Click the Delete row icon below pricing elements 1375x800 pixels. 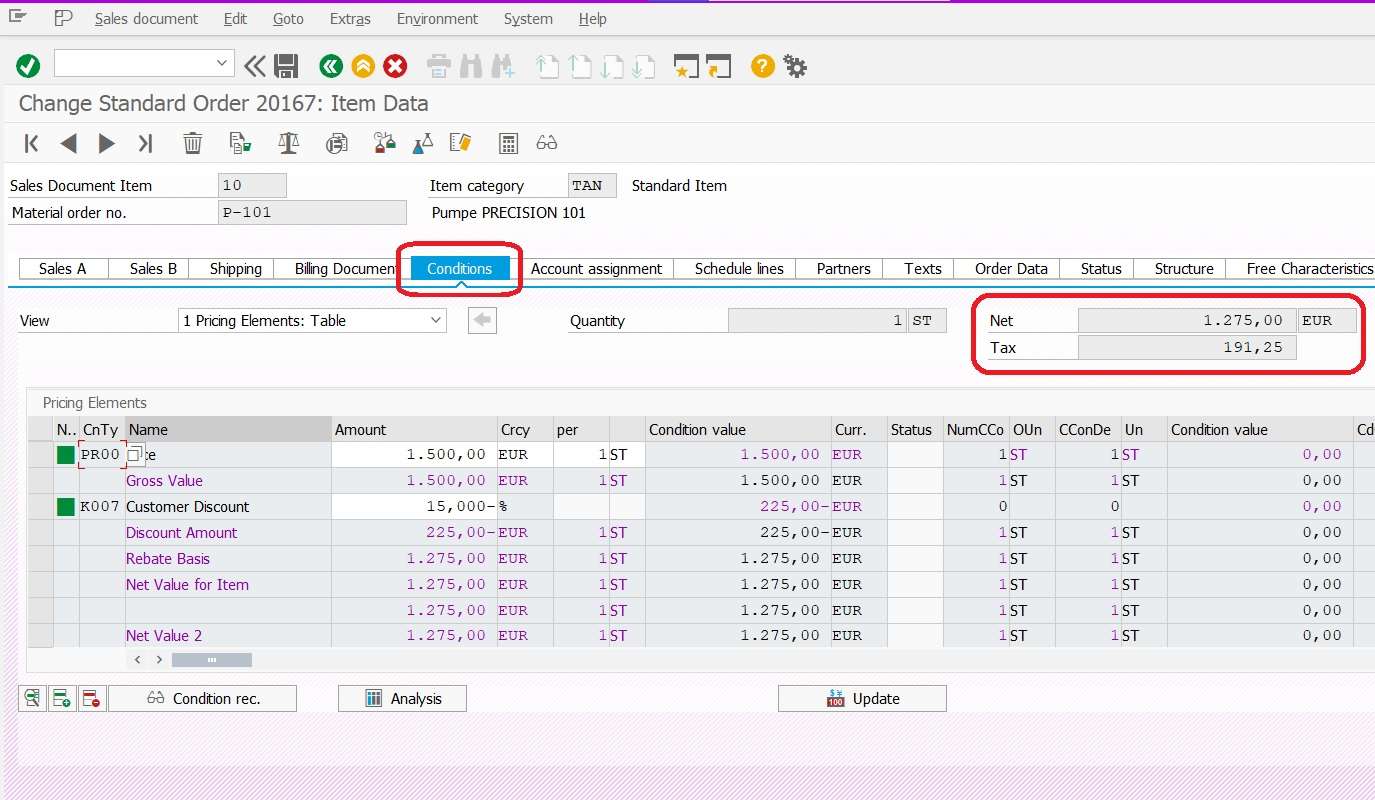tap(89, 698)
